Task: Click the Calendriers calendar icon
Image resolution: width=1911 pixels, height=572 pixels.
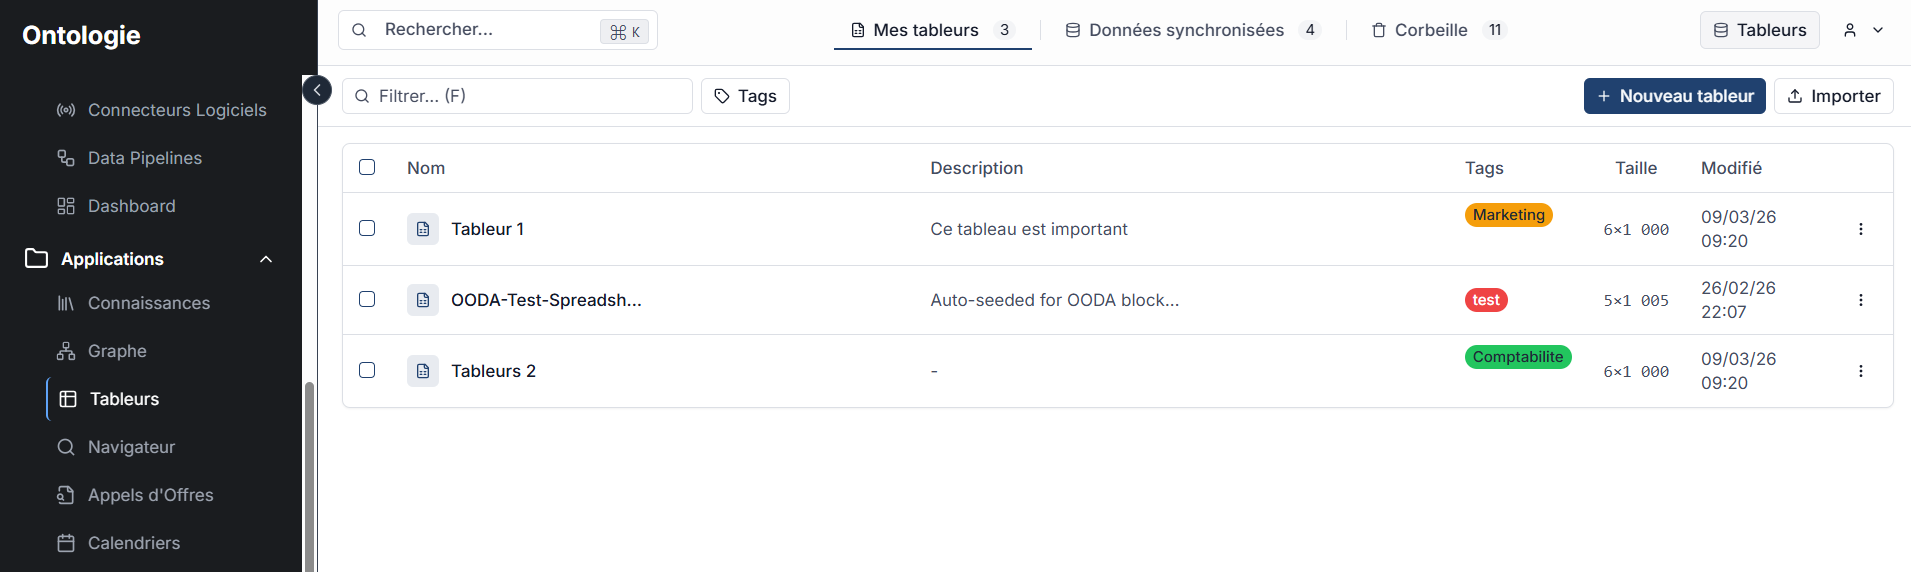Action: click(66, 543)
